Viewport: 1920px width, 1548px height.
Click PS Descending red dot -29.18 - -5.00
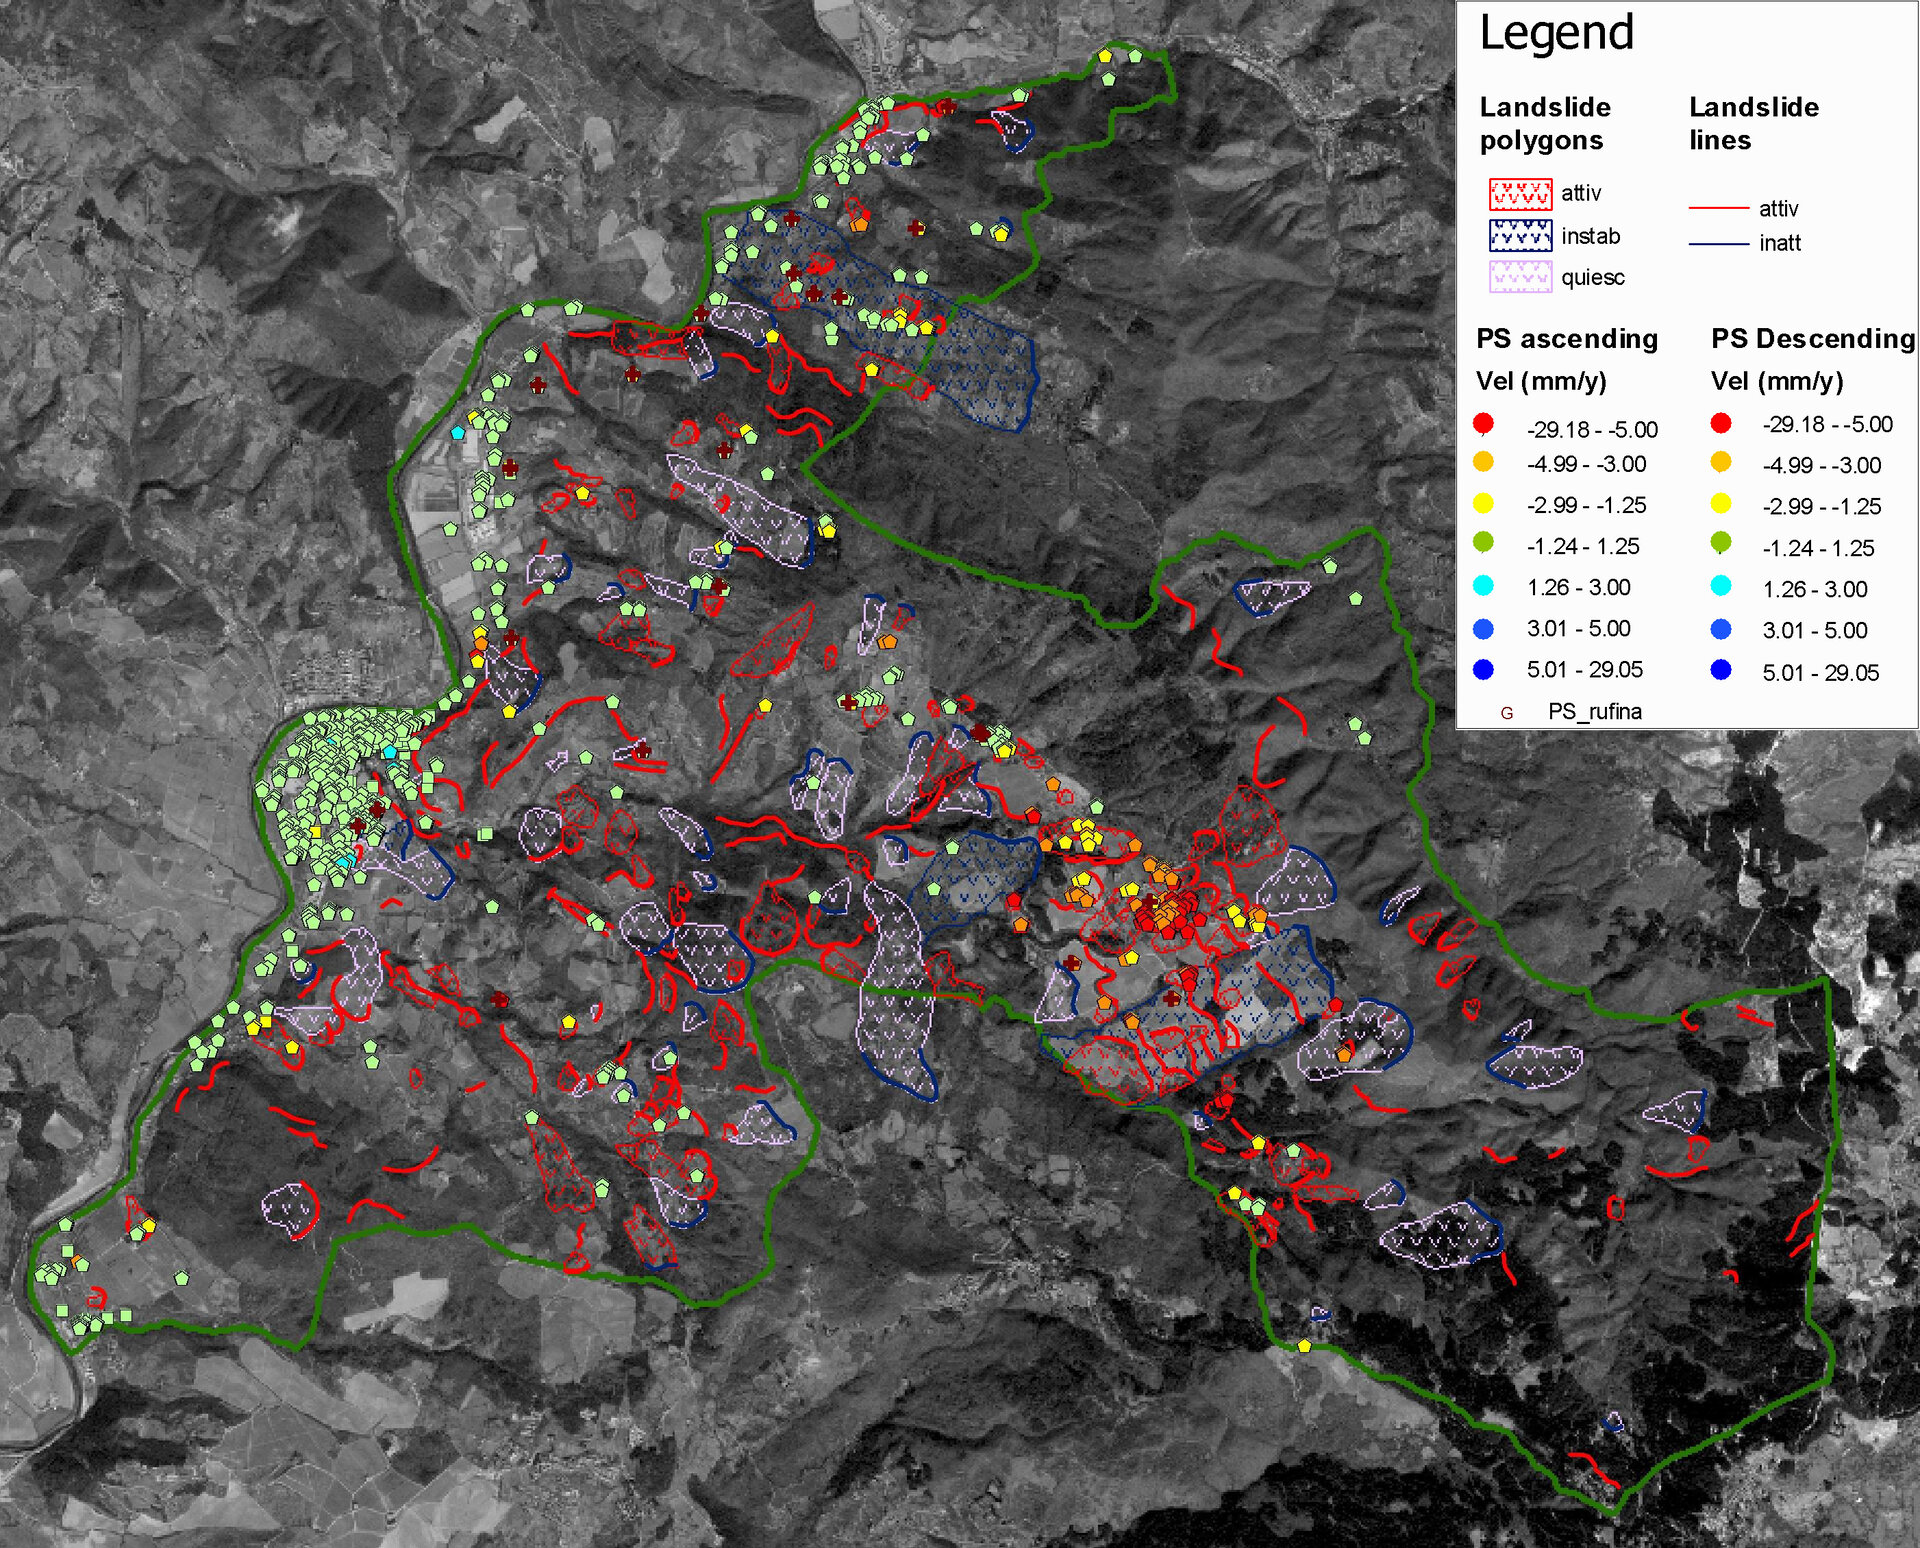[1720, 423]
